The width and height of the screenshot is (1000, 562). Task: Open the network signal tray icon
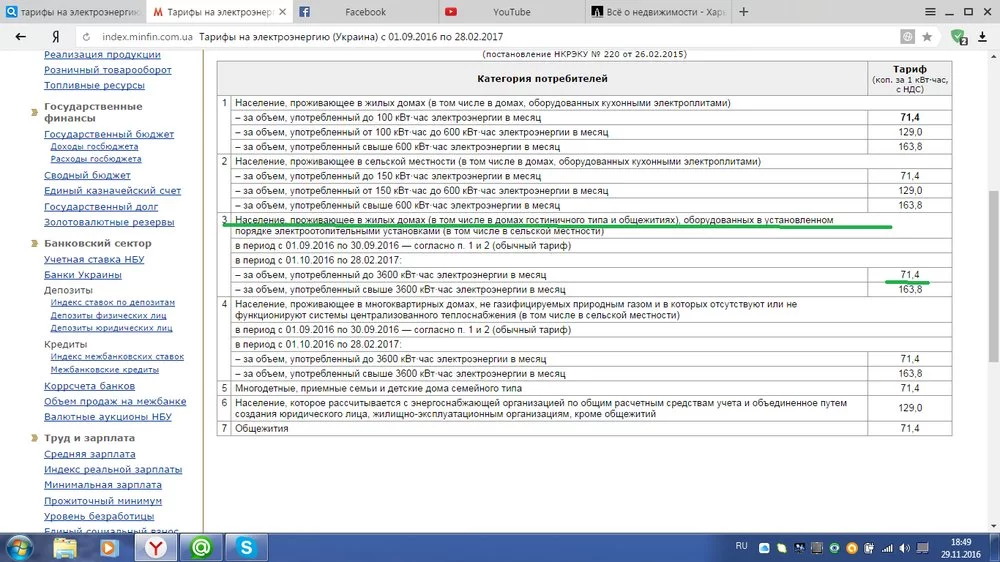[x=887, y=548]
